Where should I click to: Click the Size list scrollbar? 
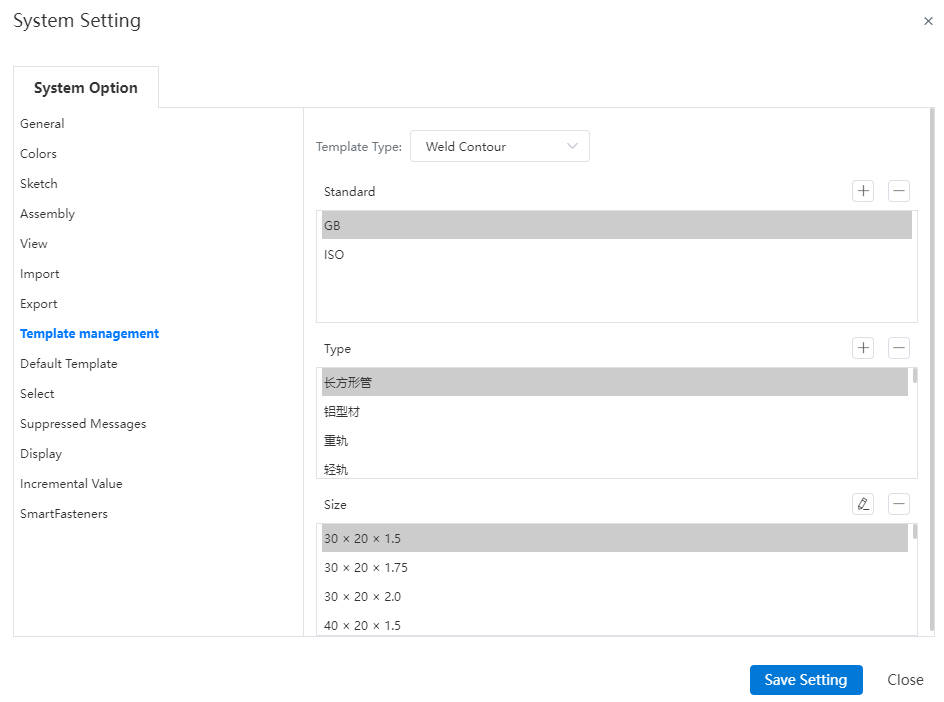click(914, 532)
